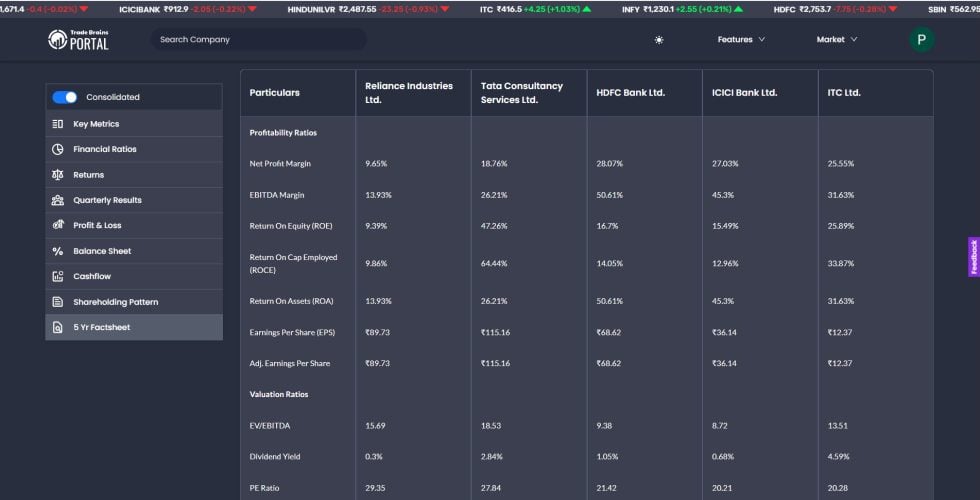Toggle the light/dark theme sun icon
Viewport: 980px width, 500px height.
(659, 39)
